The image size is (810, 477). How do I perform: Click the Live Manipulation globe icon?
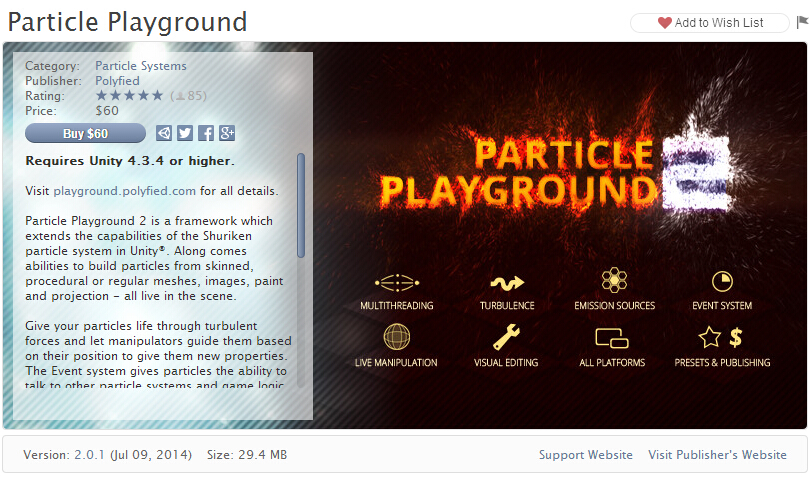pos(397,337)
